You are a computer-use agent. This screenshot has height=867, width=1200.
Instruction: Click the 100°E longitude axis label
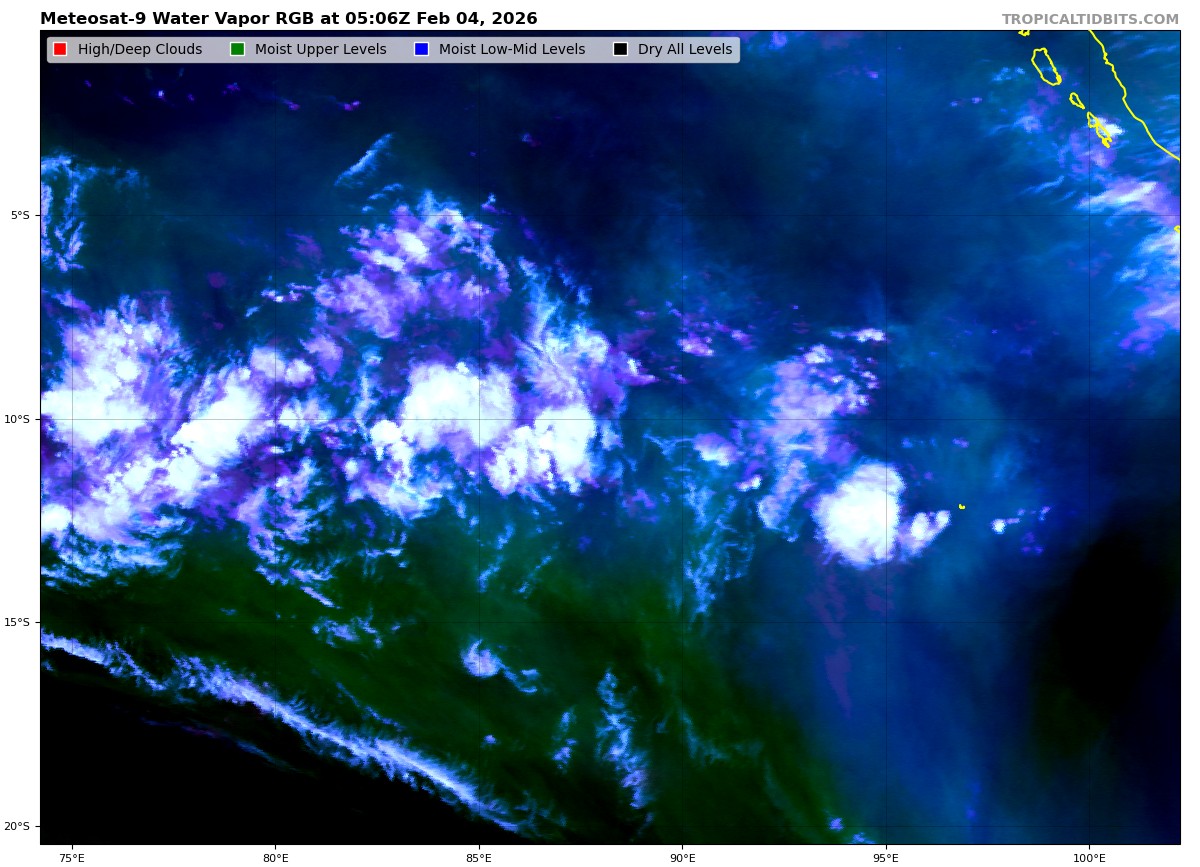pos(1089,857)
